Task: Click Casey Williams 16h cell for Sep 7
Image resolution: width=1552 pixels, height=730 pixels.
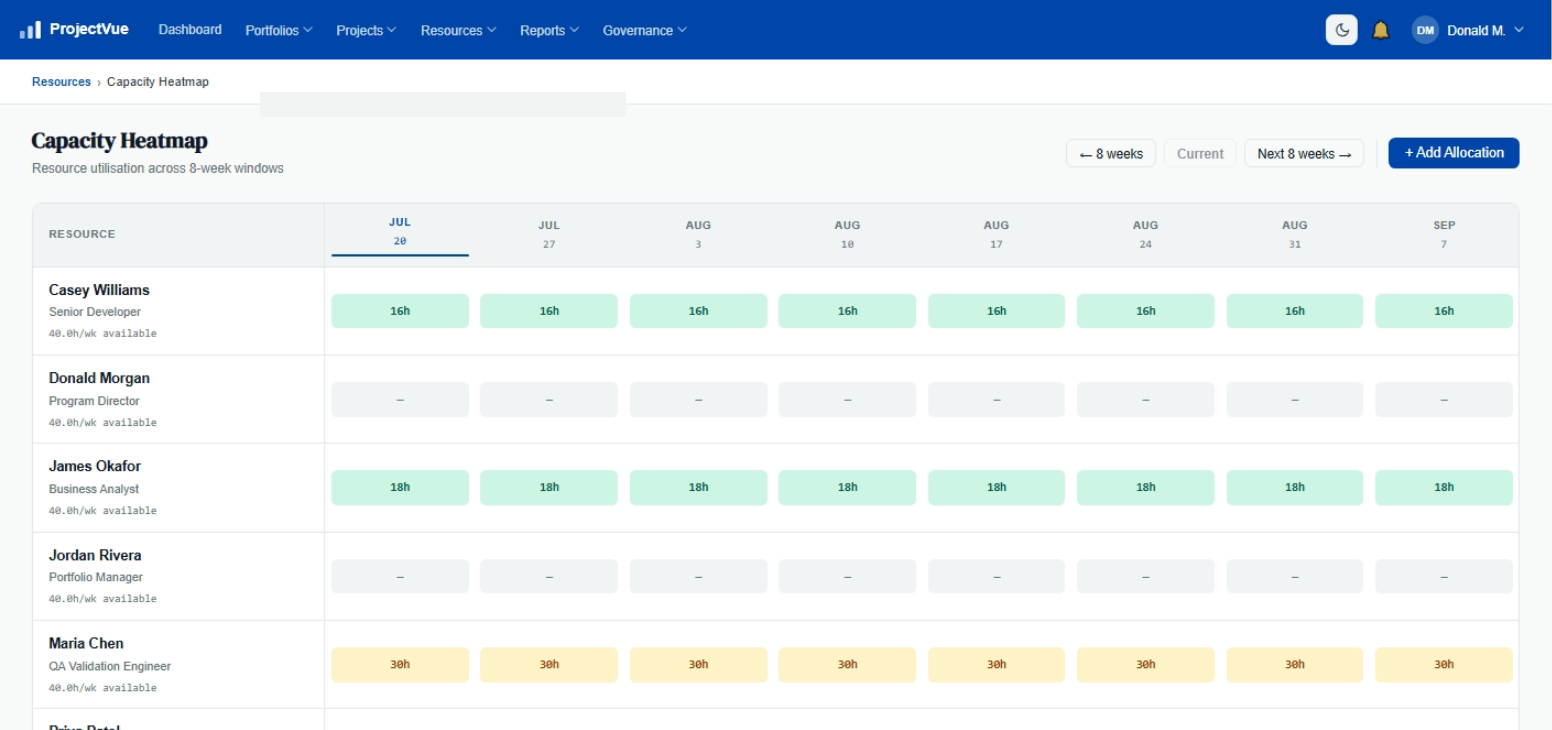Action: pyautogui.click(x=1444, y=311)
